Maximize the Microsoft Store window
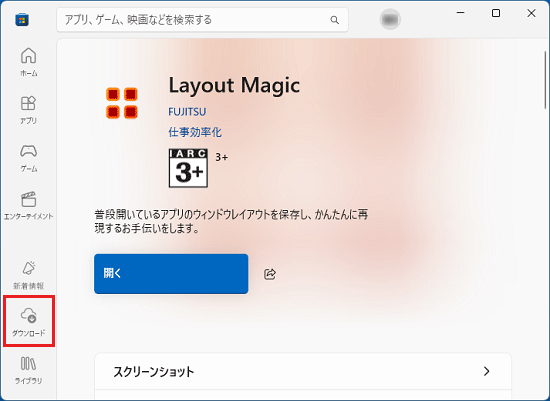 coord(496,13)
